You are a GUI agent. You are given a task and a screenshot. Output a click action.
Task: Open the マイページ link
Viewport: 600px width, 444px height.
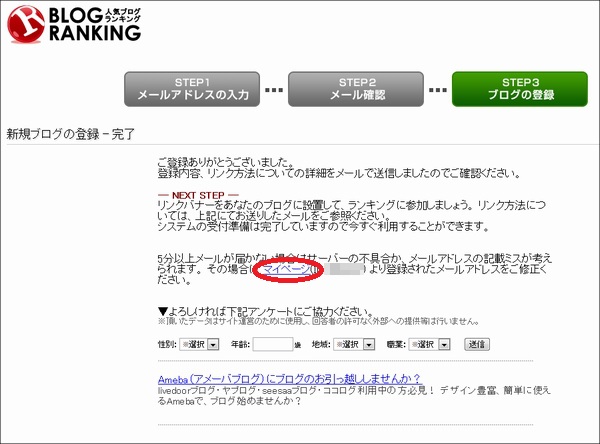[286, 269]
